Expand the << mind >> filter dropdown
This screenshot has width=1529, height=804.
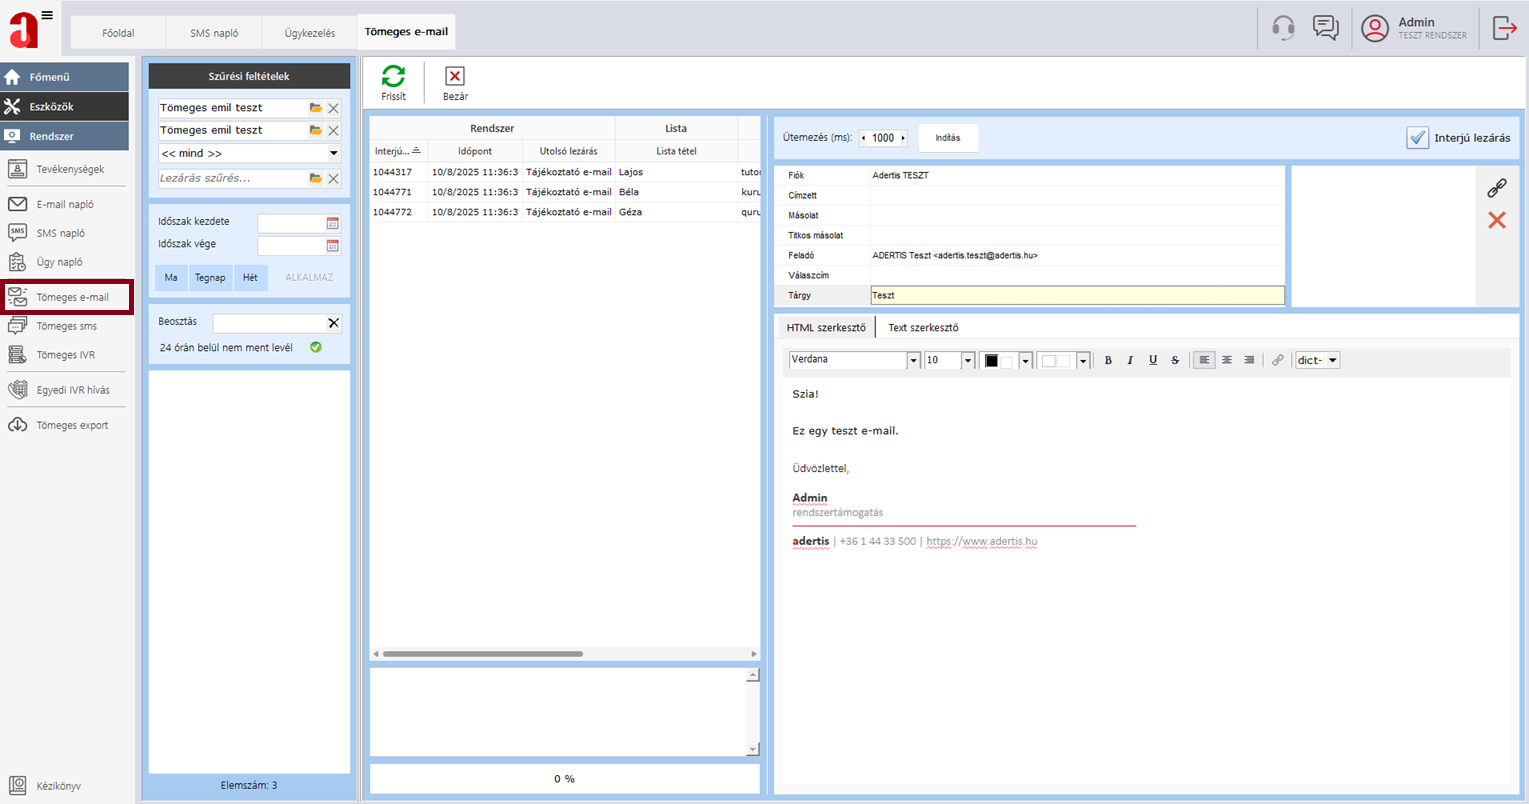click(334, 153)
